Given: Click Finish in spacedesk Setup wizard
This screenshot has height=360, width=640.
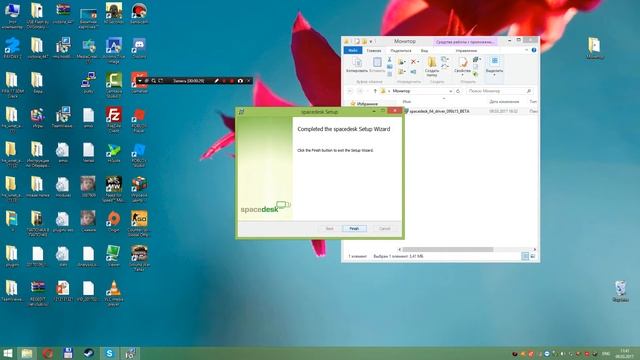Looking at the screenshot, I should 354,229.
